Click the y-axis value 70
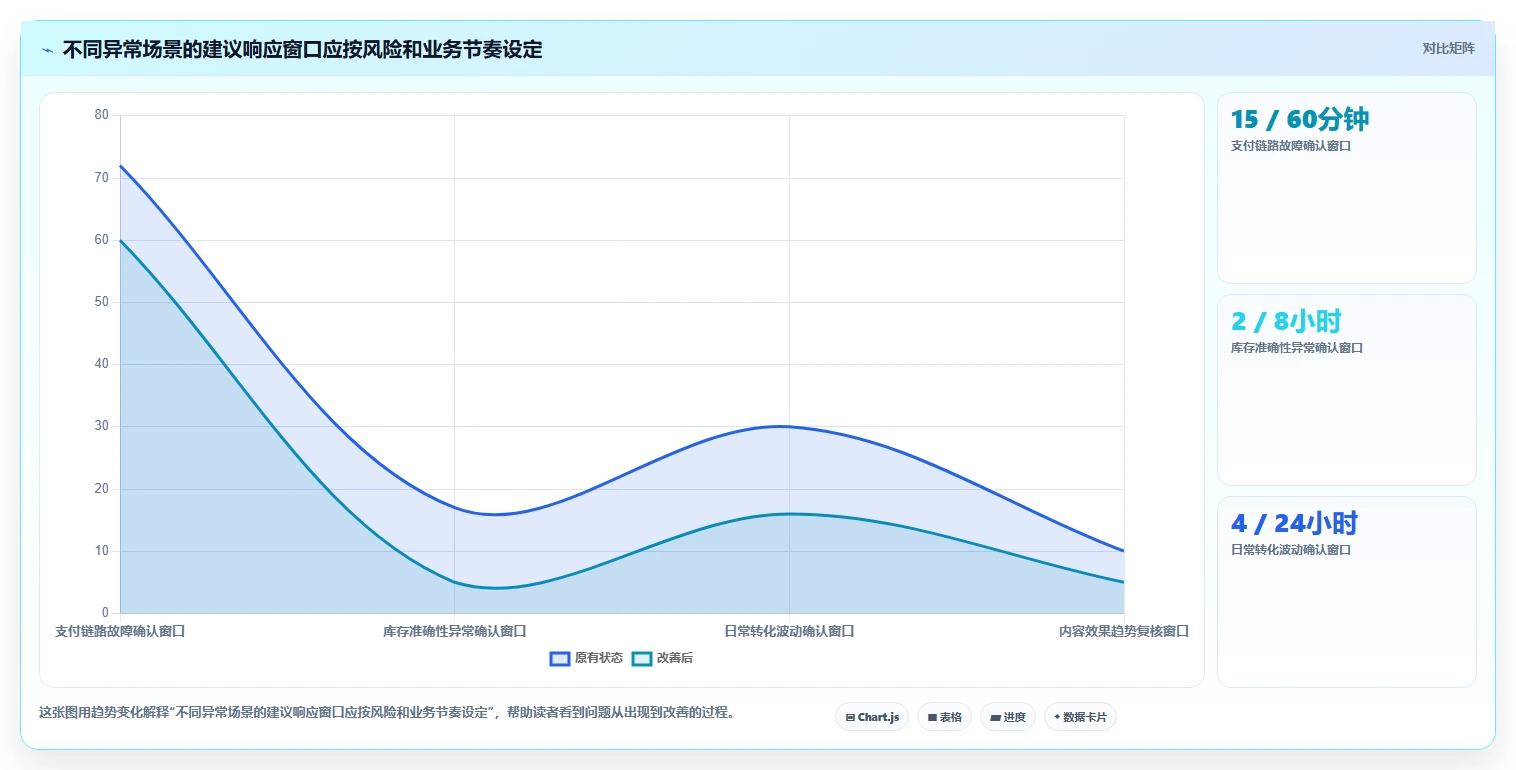The height and width of the screenshot is (770, 1516). [101, 178]
